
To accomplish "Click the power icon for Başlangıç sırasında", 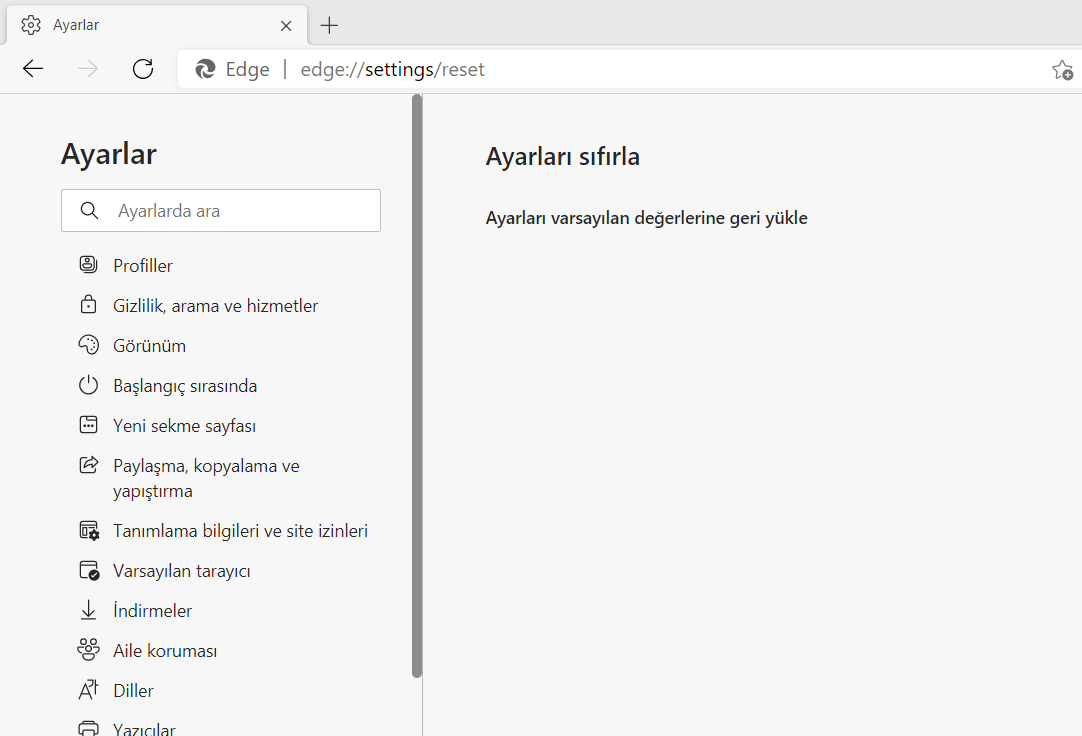I will 89,385.
